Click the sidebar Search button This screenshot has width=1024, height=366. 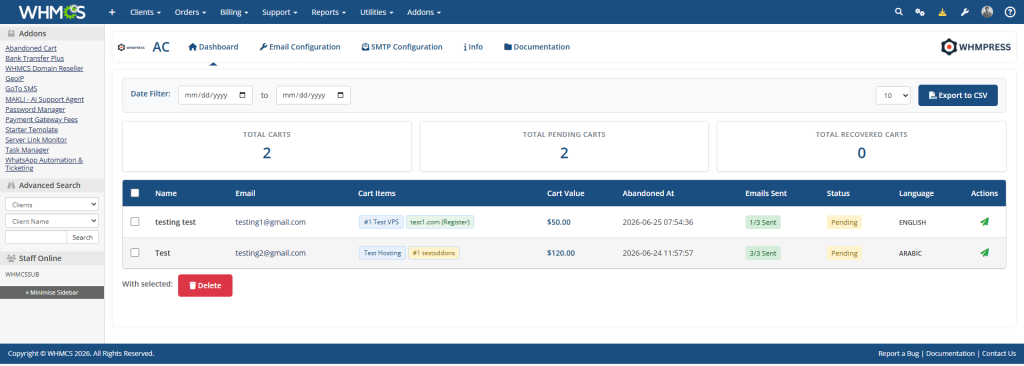(x=83, y=237)
